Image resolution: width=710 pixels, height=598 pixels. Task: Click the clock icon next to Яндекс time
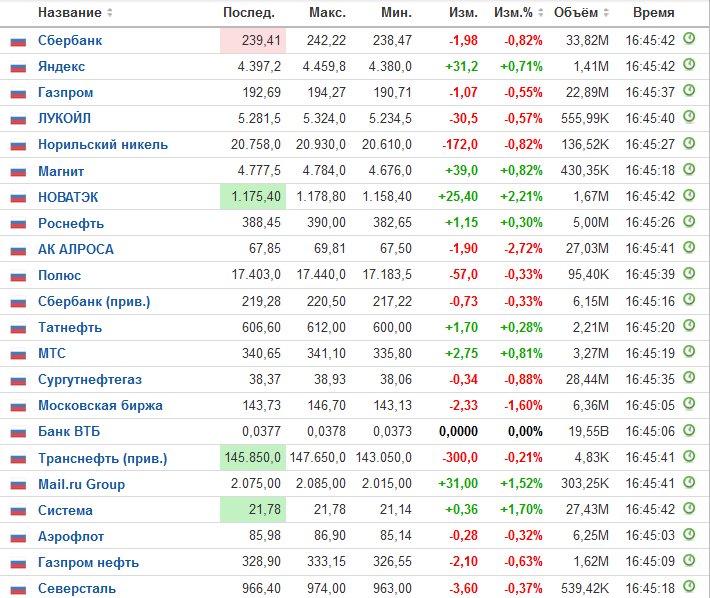(689, 65)
